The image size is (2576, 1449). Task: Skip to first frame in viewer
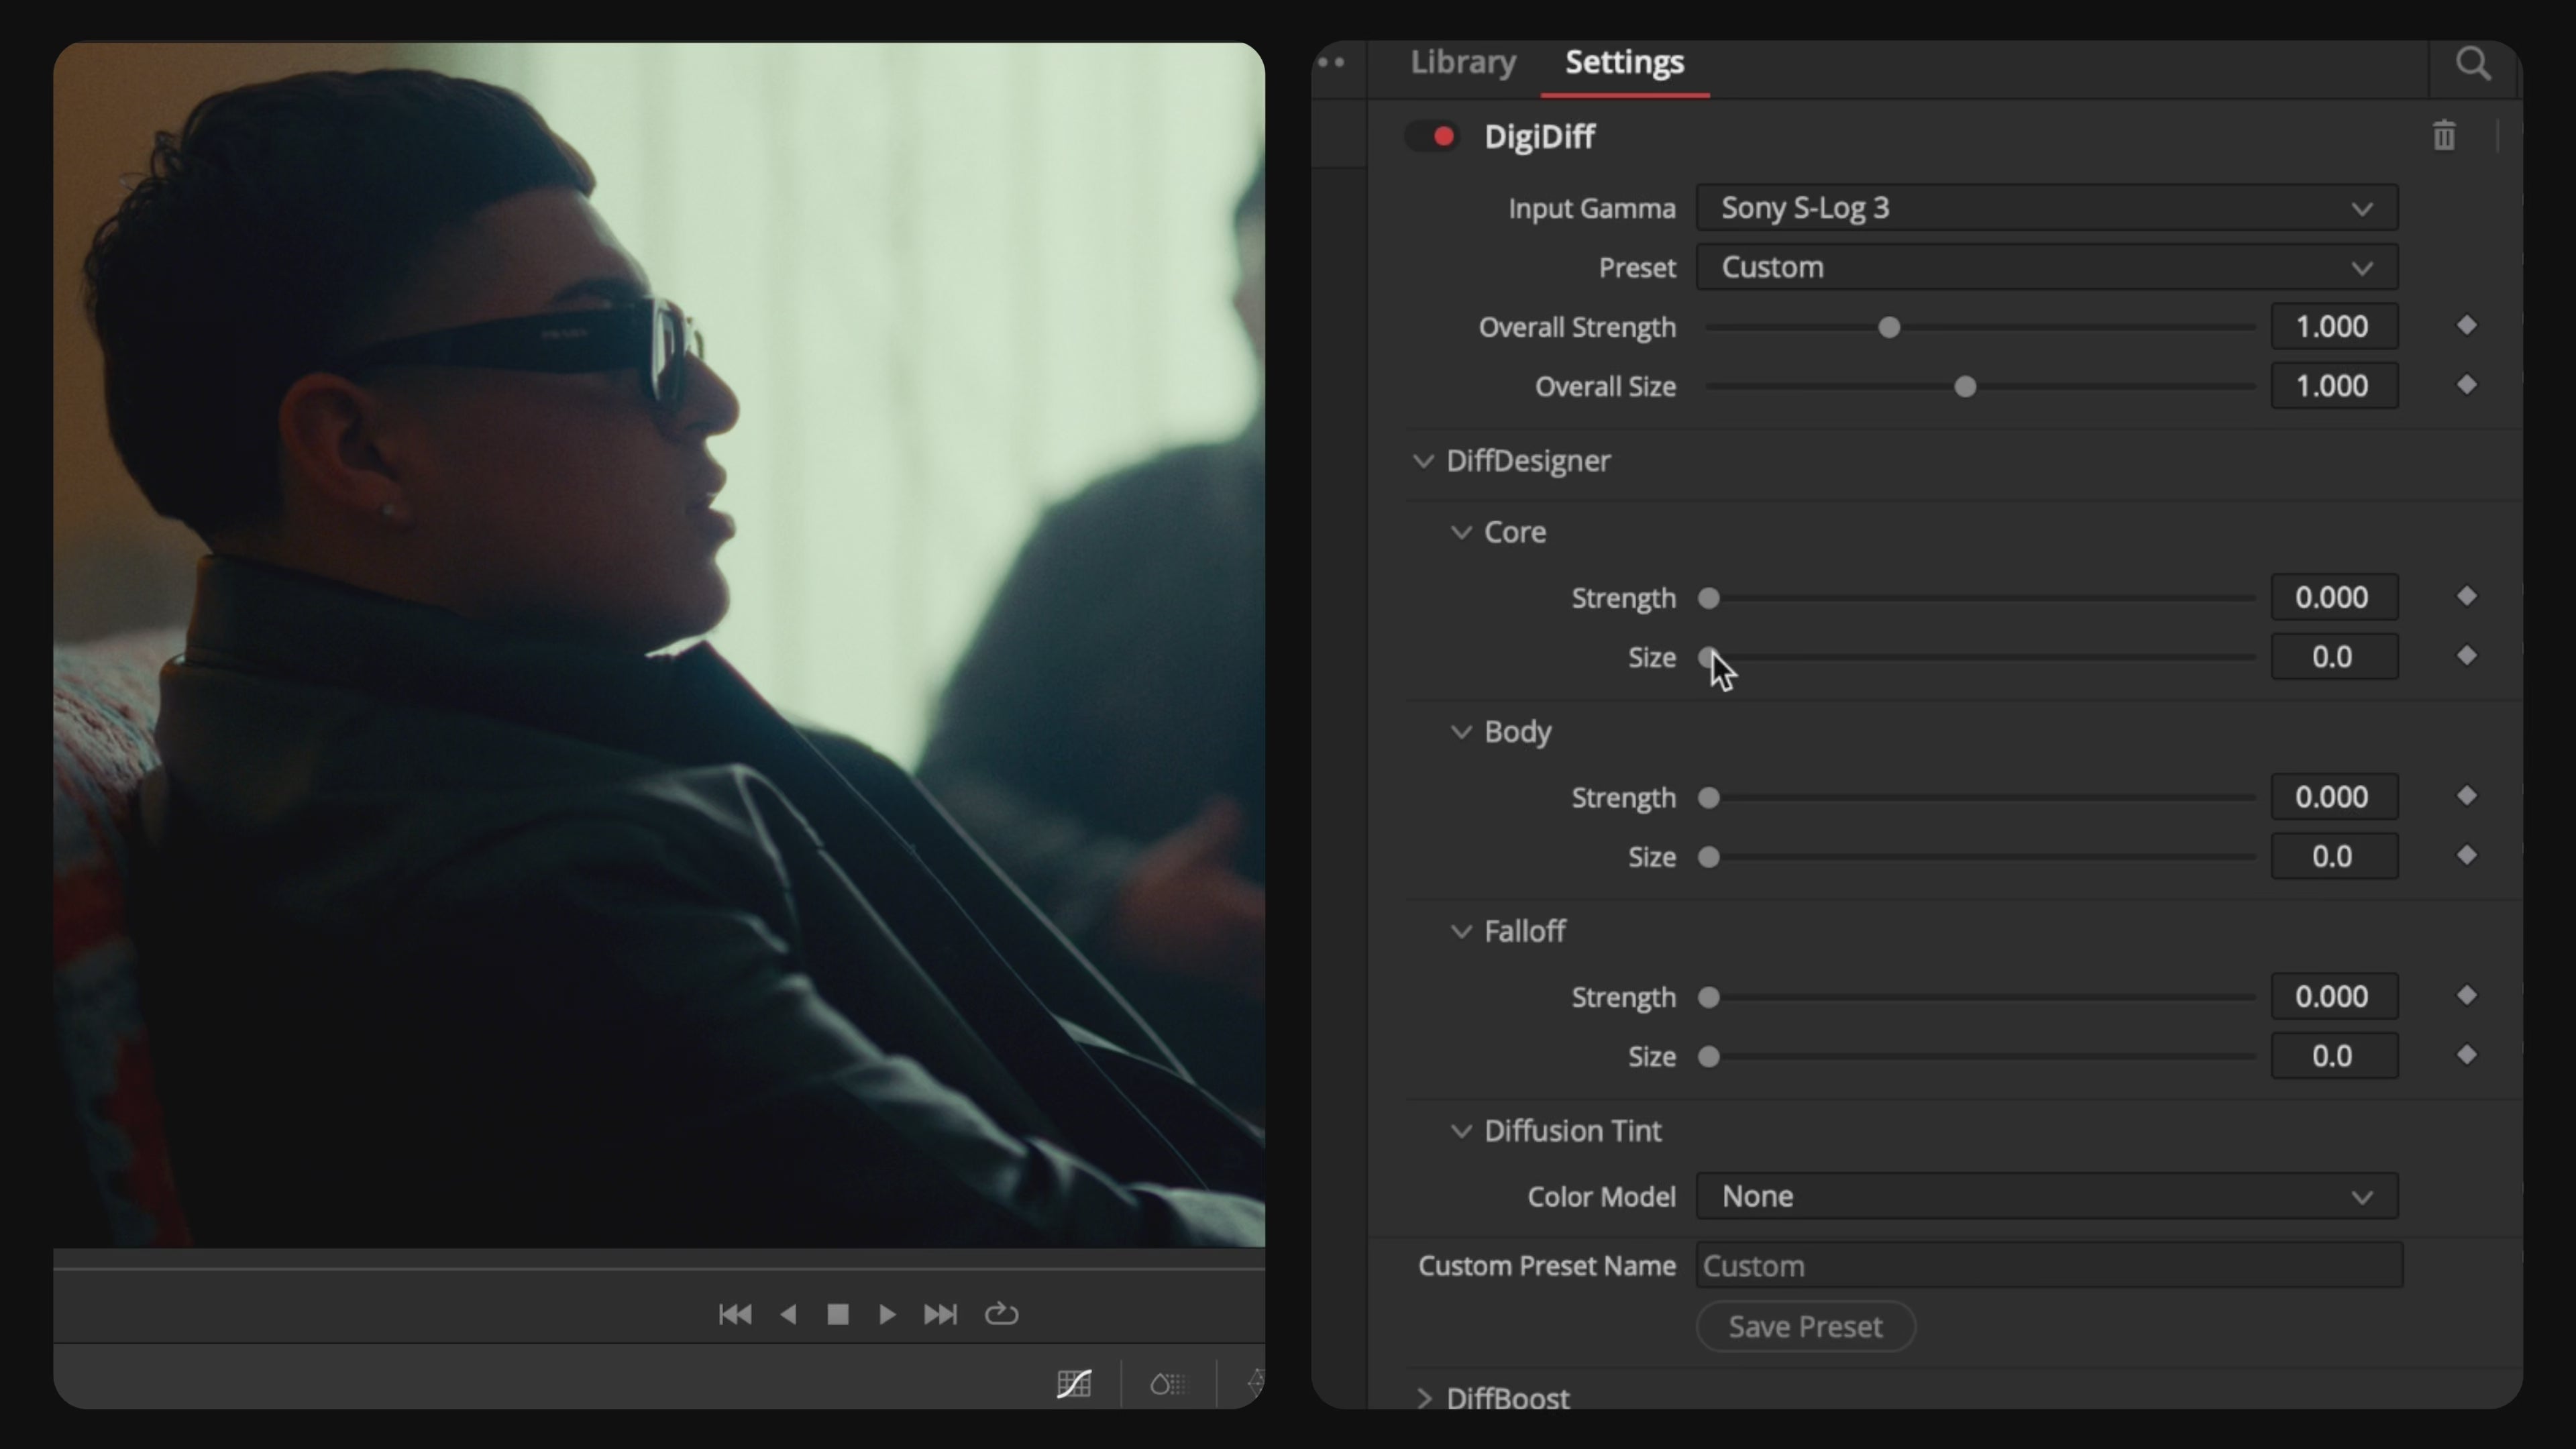[x=735, y=1314]
